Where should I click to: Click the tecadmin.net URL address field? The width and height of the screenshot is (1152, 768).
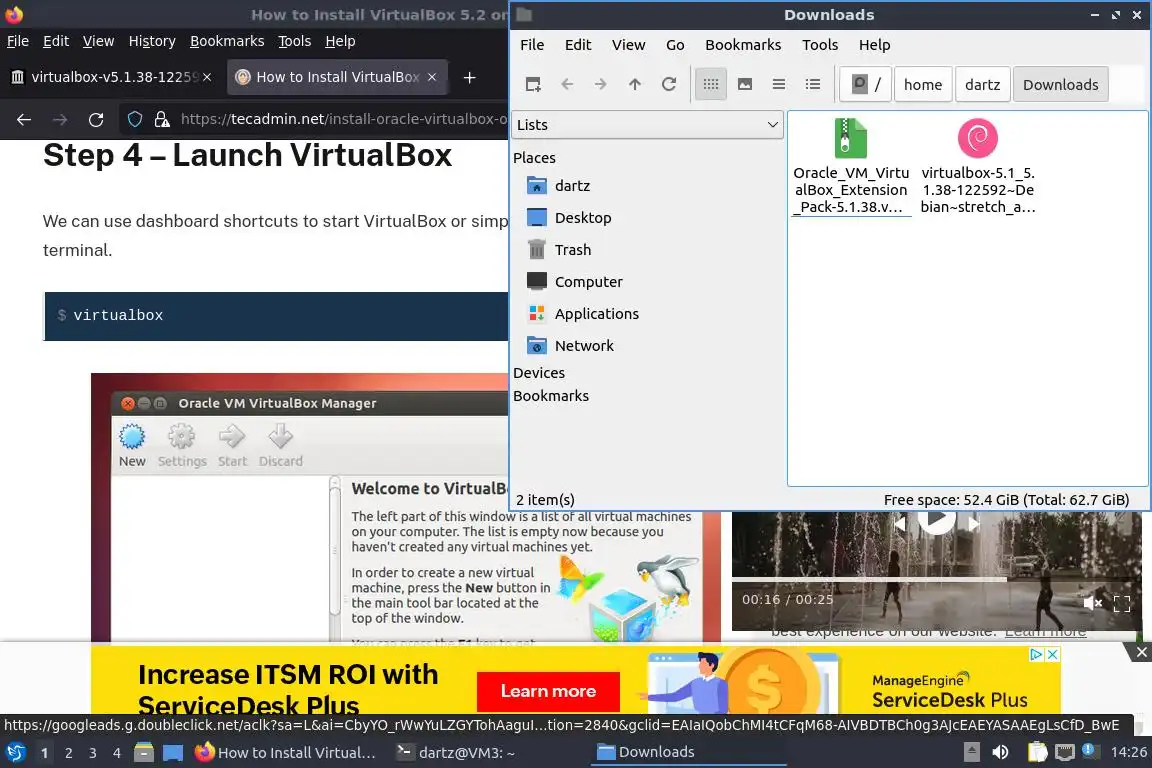(344, 119)
